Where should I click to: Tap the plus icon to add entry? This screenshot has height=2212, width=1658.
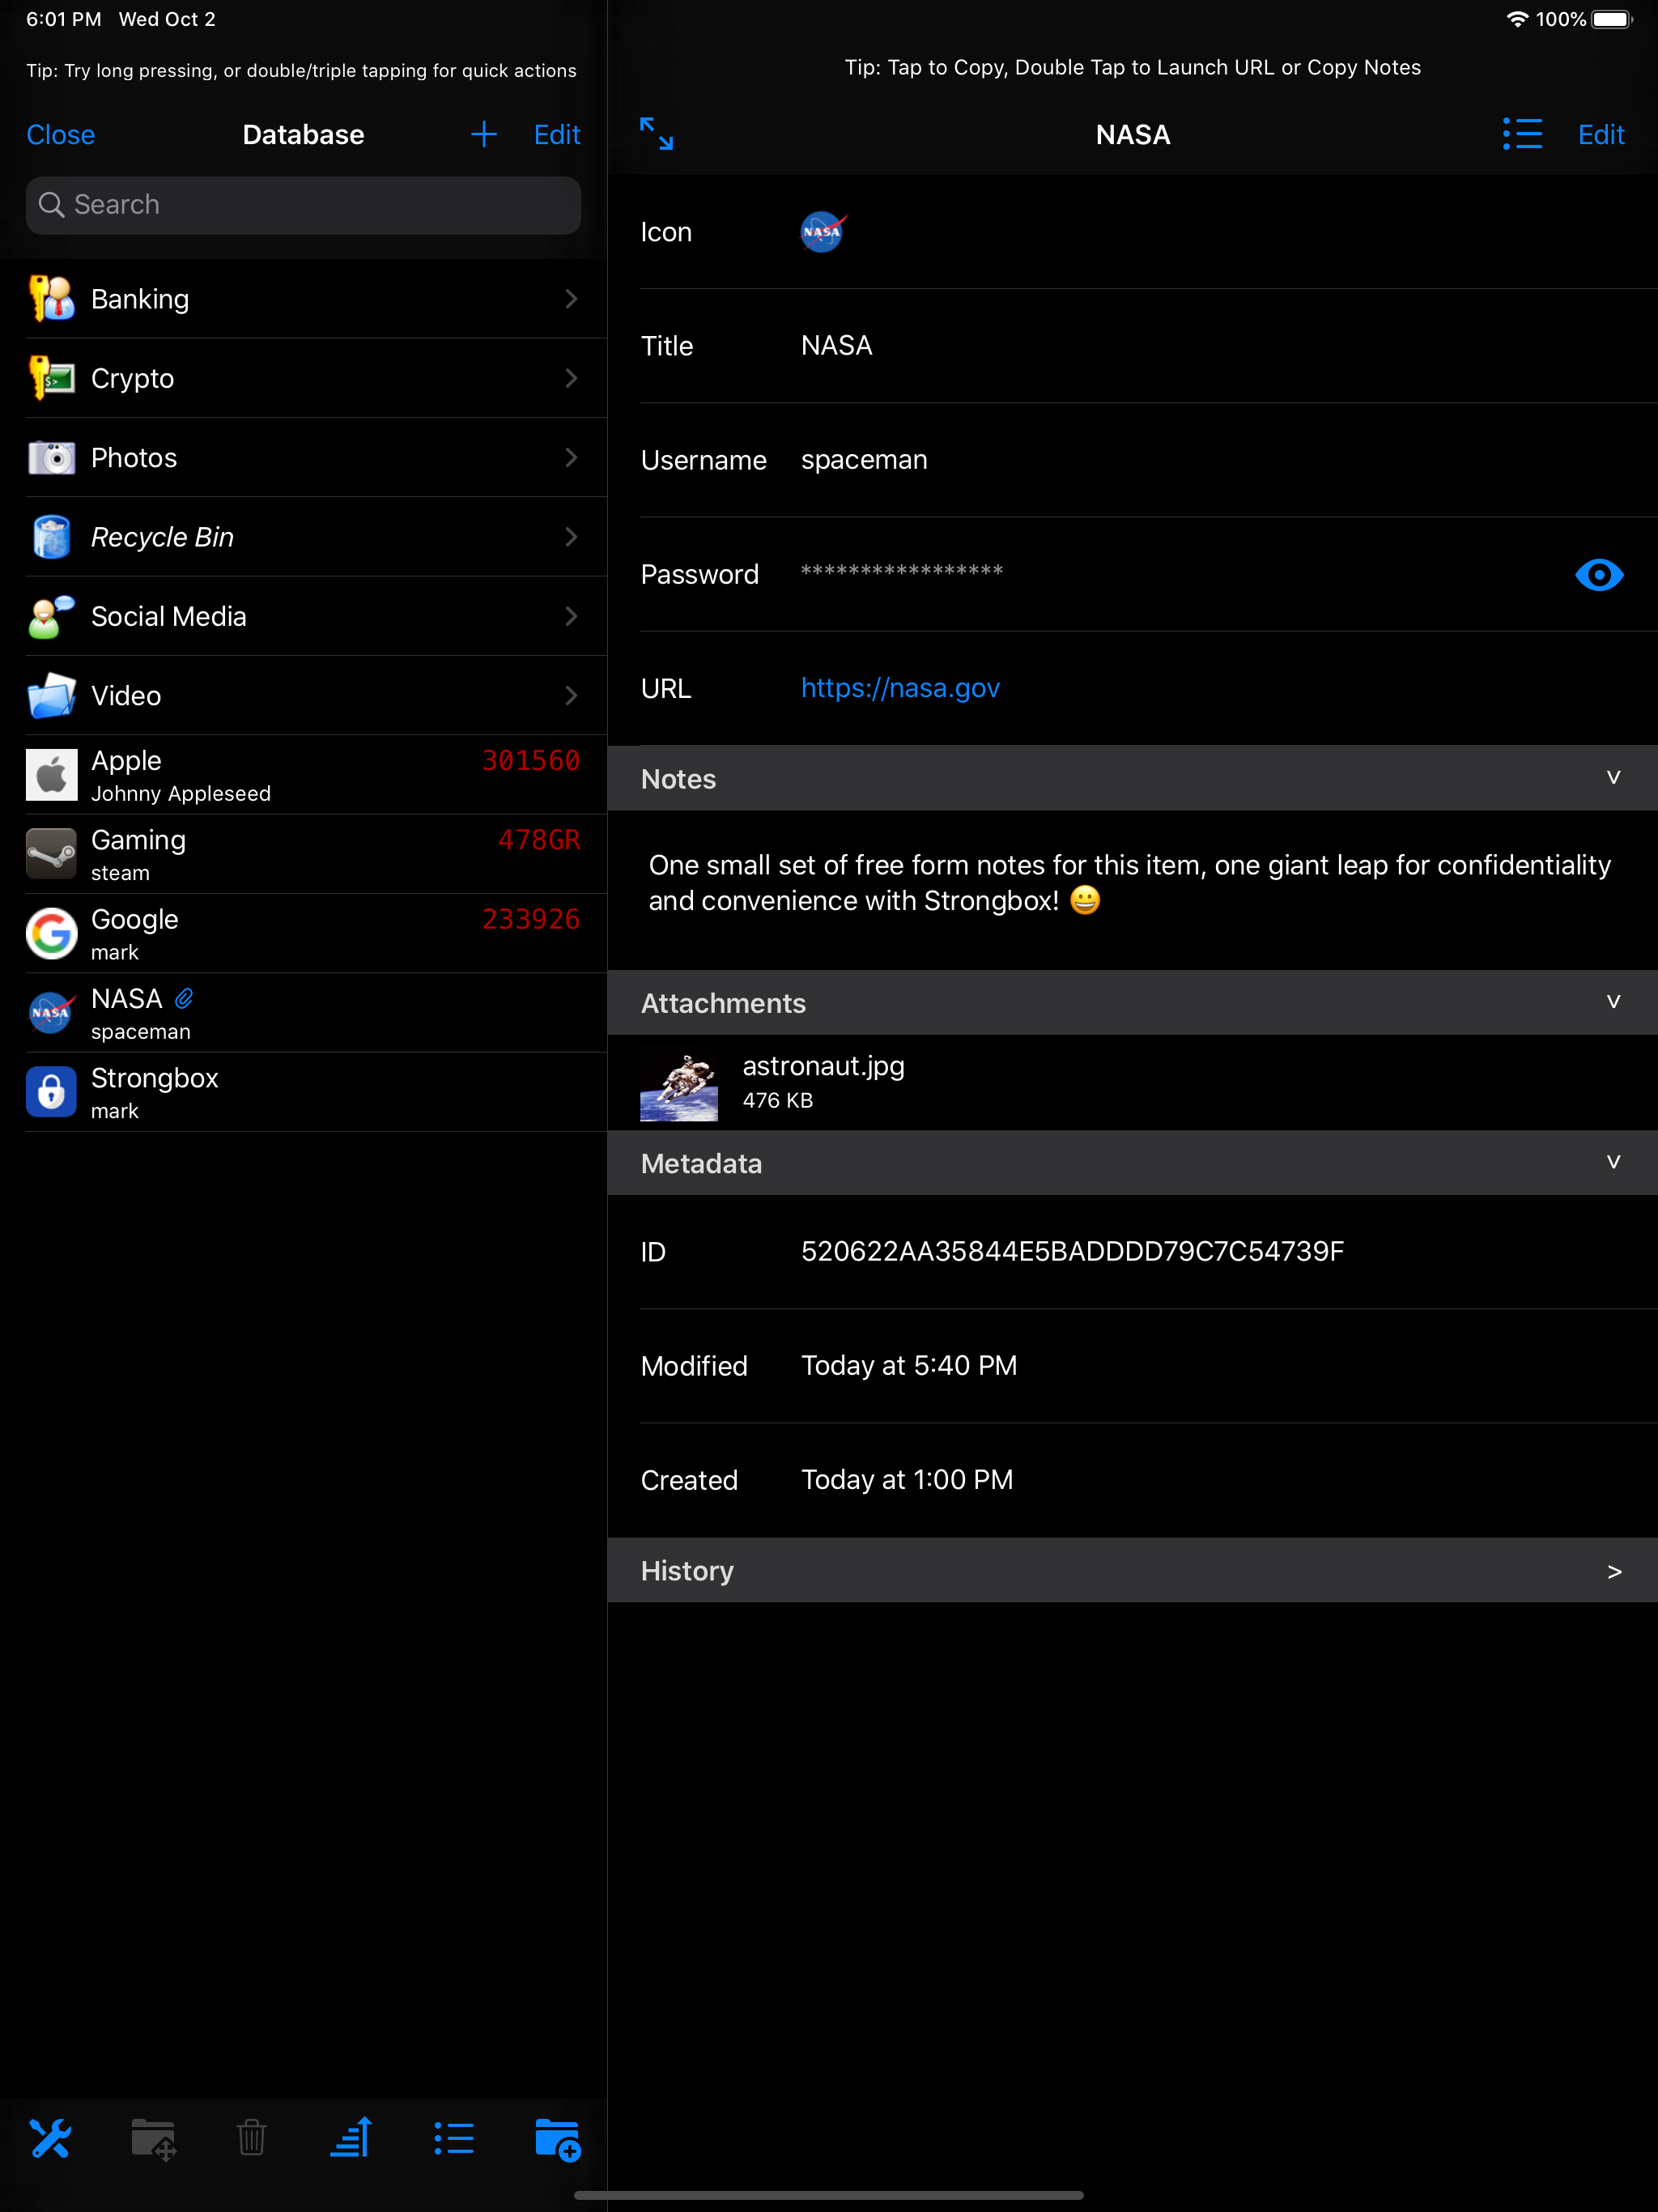(x=484, y=134)
